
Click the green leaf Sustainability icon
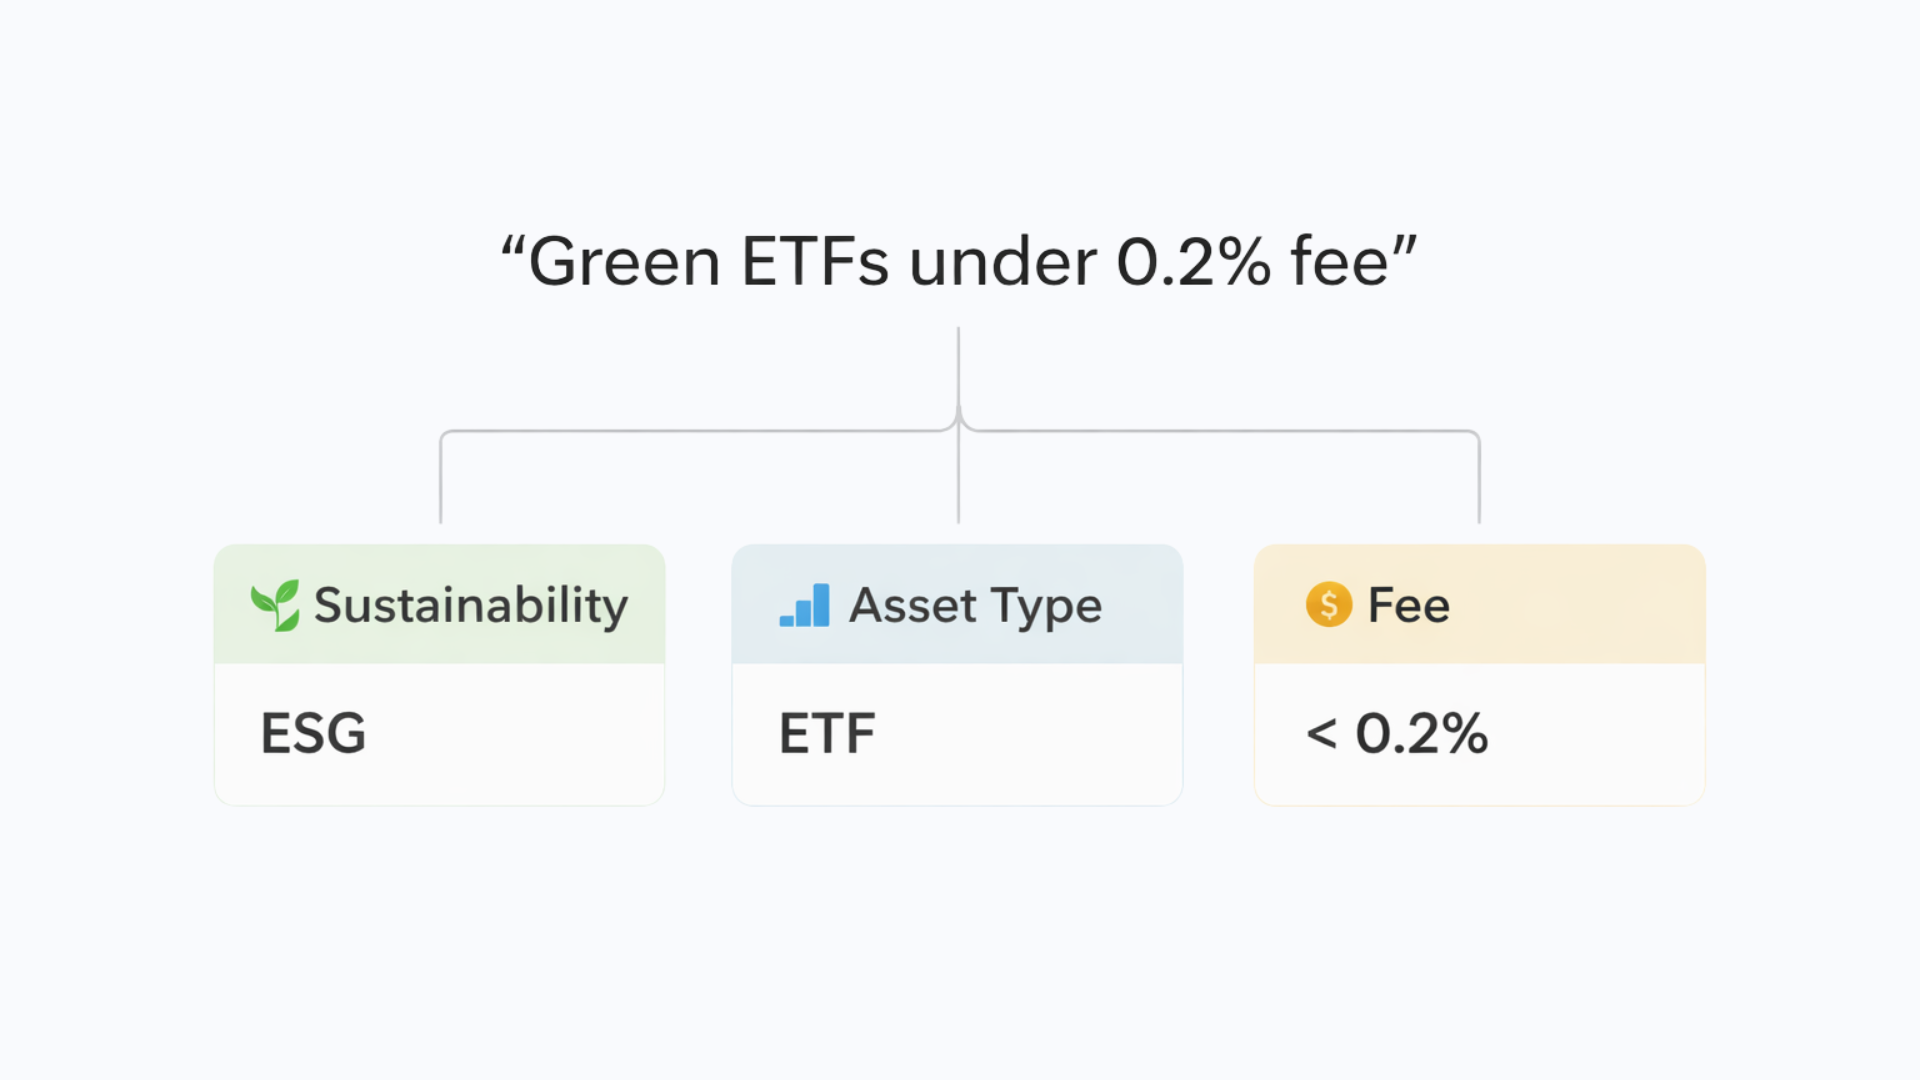point(275,605)
